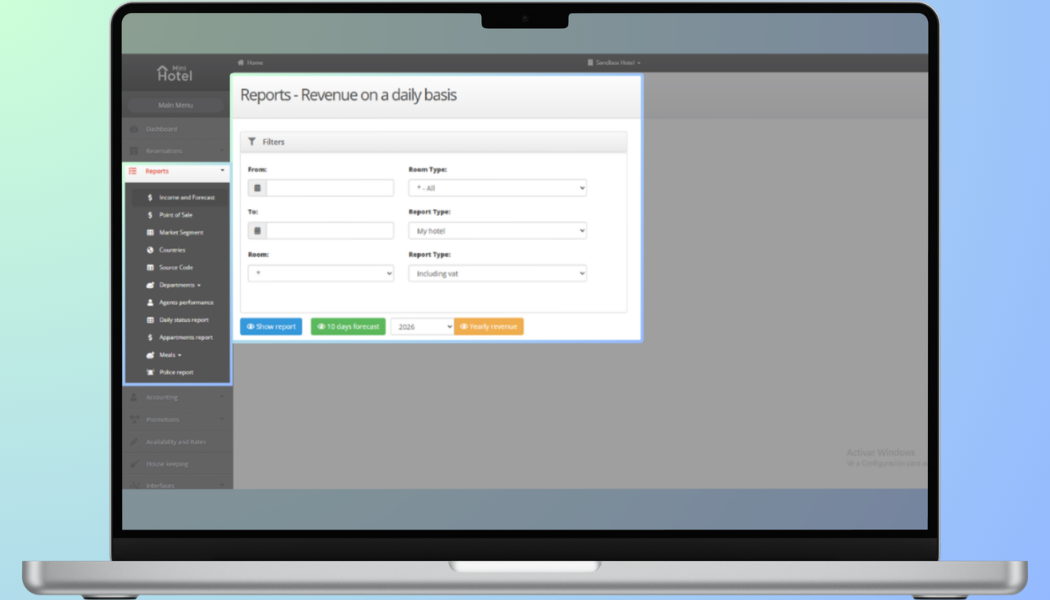Click the calendar icon of From field
This screenshot has width=1050, height=600.
click(257, 188)
